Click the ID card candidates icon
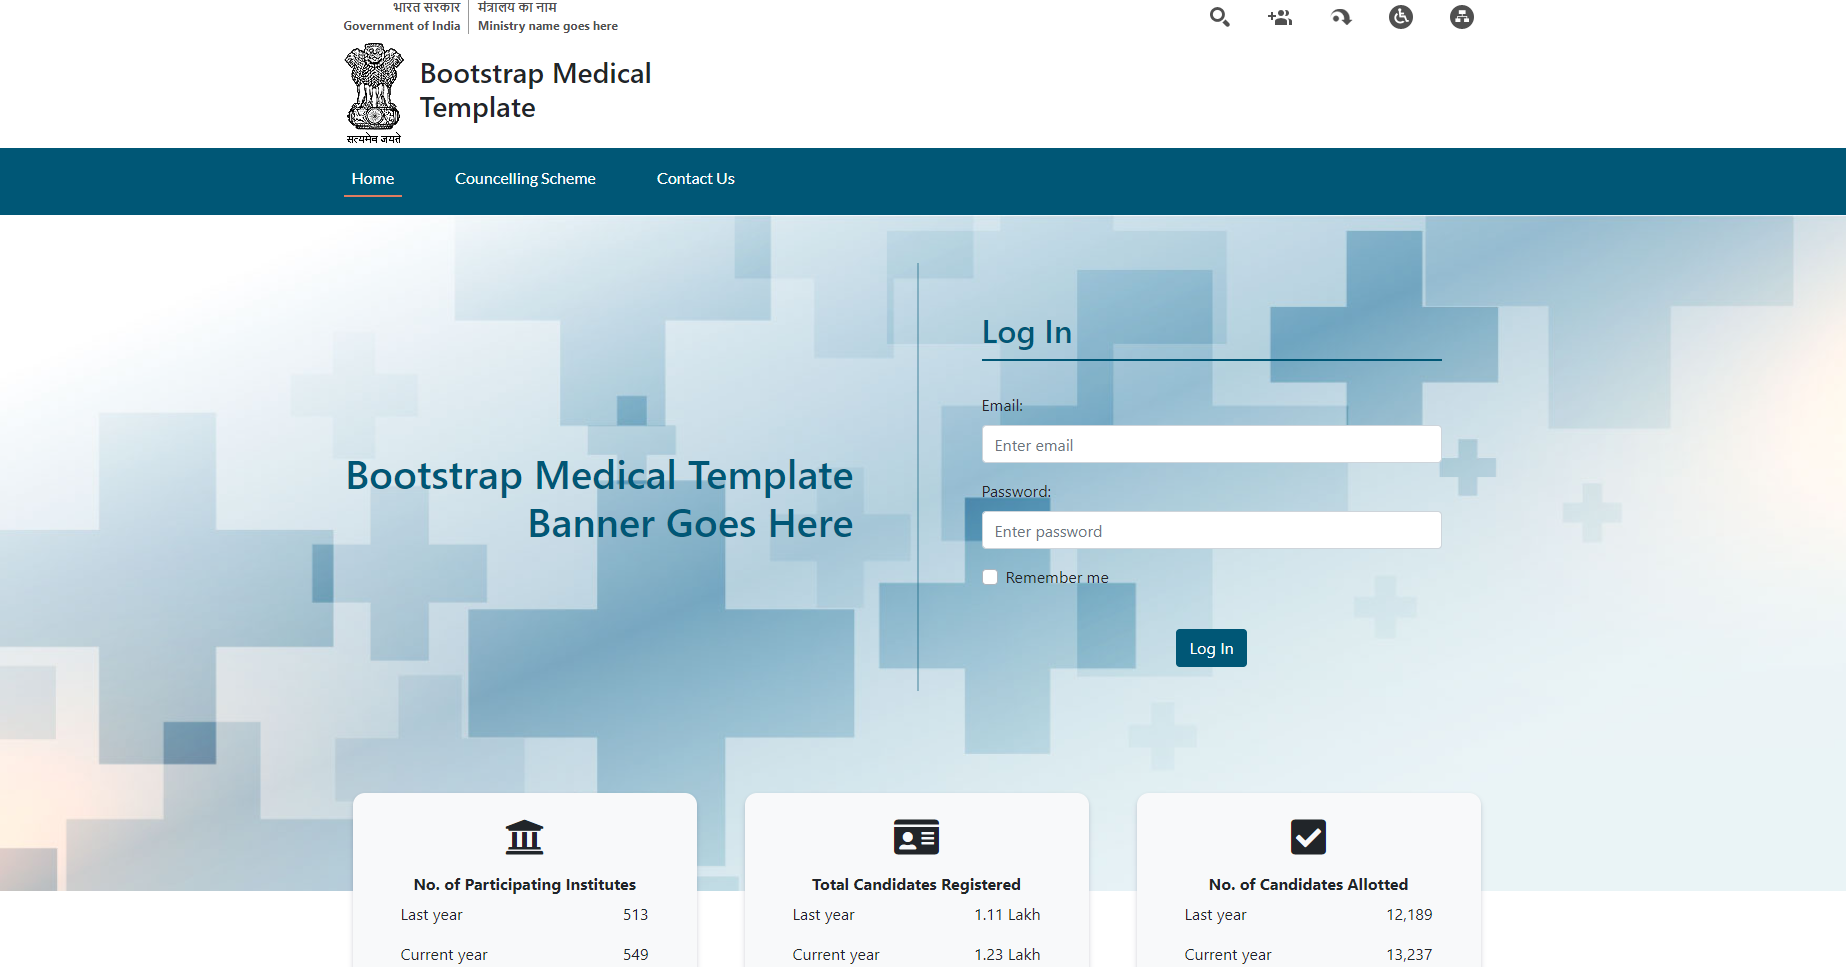Viewport: 1846px width, 967px height. pos(916,837)
